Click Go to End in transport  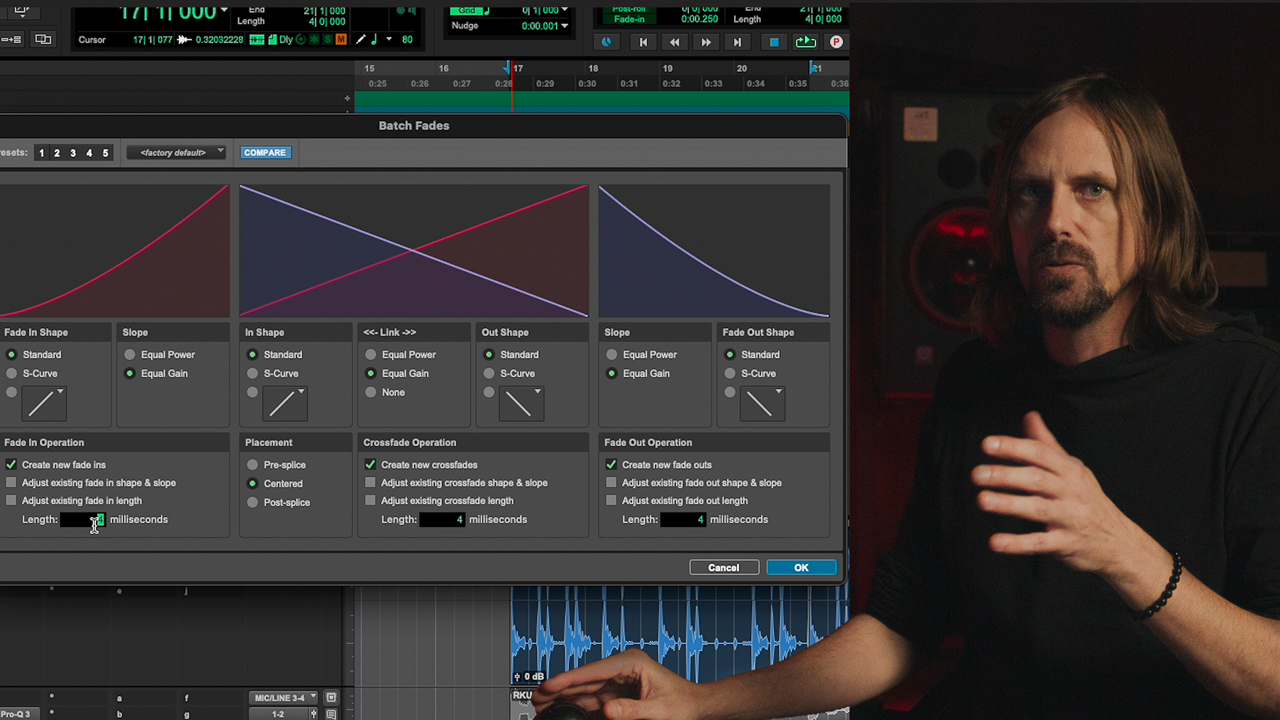[x=738, y=42]
